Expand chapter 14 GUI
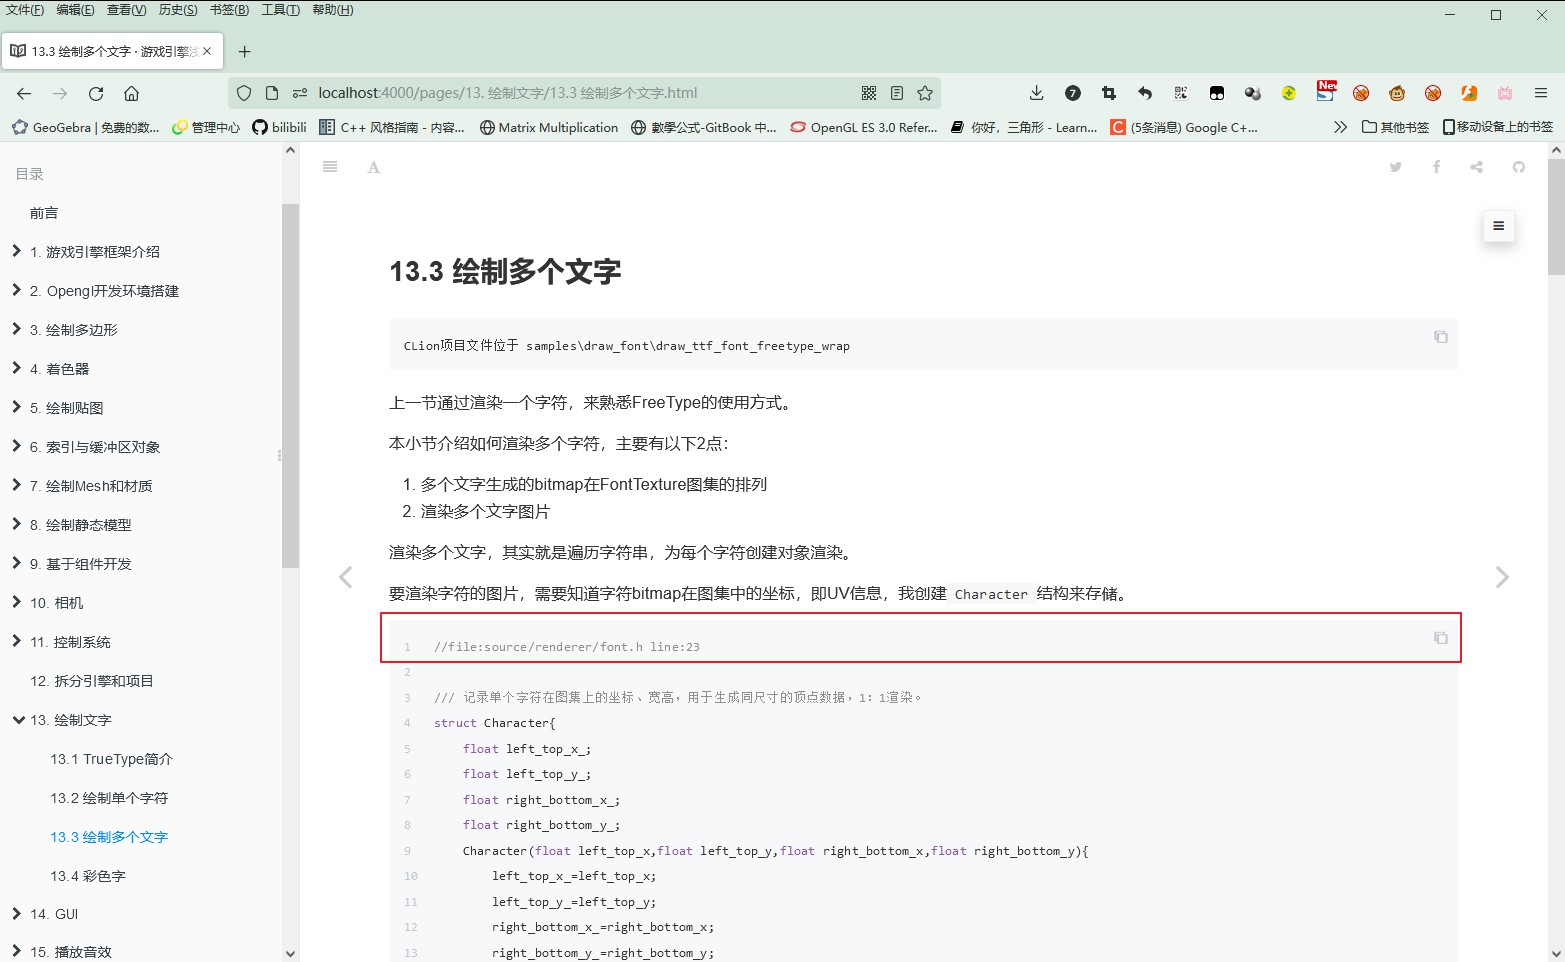The image size is (1565, 962). pyautogui.click(x=16, y=913)
